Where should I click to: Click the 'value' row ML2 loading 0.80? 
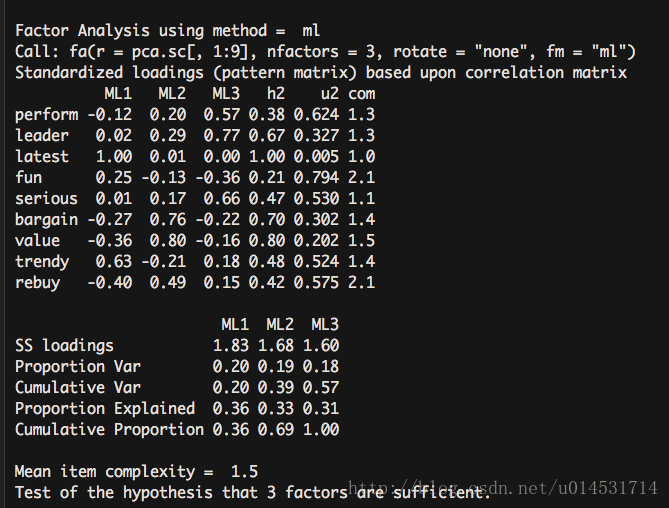[x=168, y=241]
